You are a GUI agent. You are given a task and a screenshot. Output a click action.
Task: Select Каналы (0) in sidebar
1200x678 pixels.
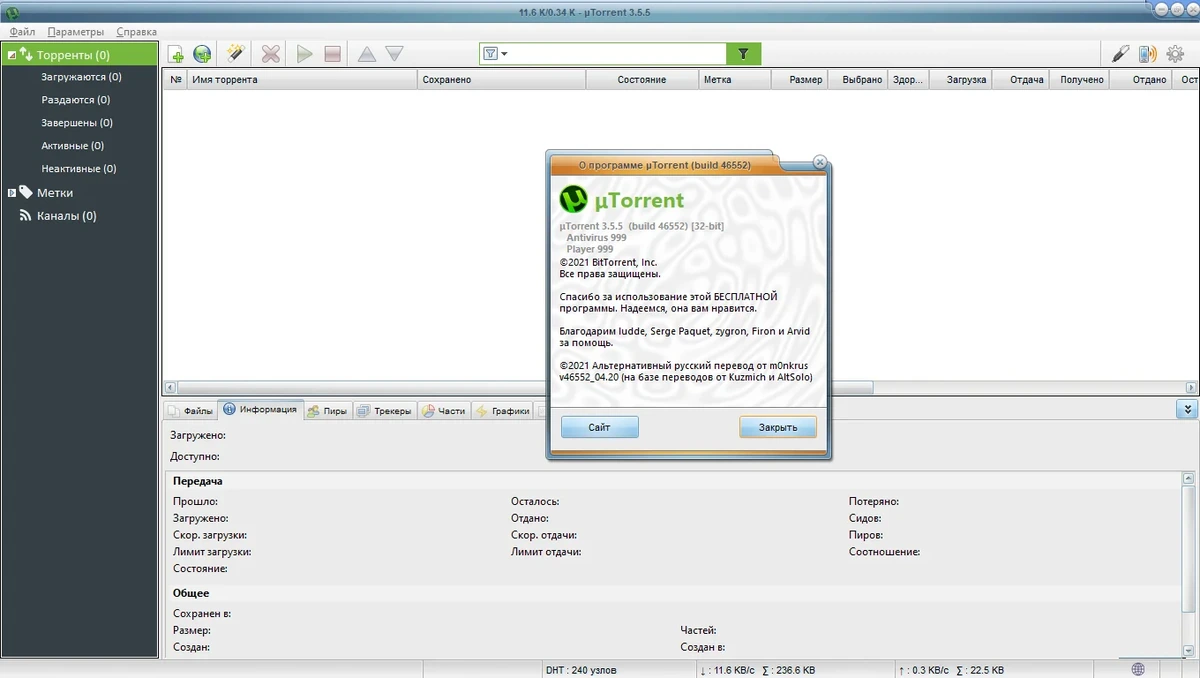coord(66,216)
